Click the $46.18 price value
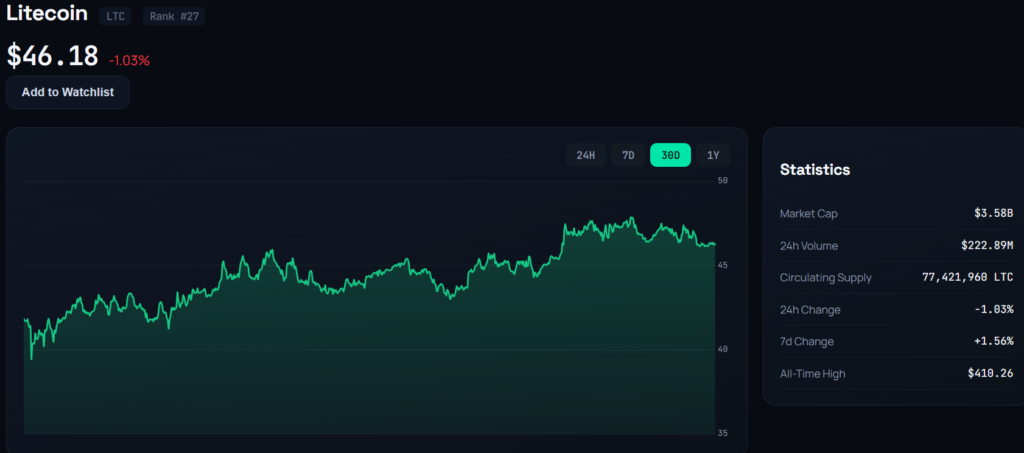 [x=53, y=56]
